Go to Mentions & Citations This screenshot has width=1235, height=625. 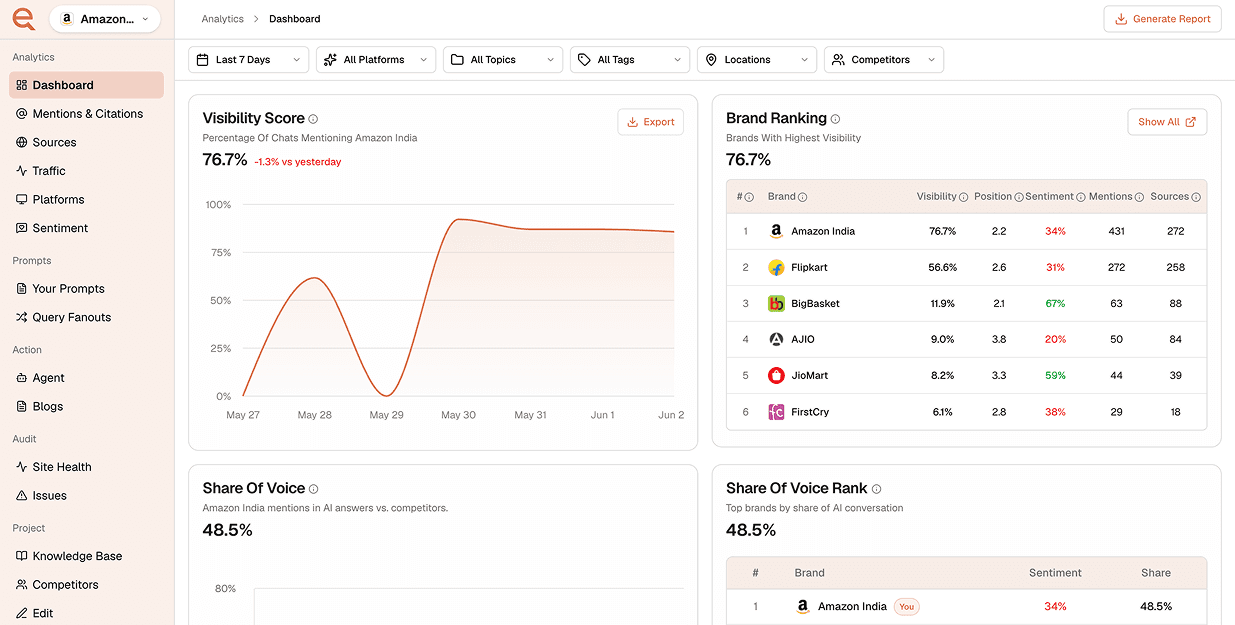coord(86,114)
